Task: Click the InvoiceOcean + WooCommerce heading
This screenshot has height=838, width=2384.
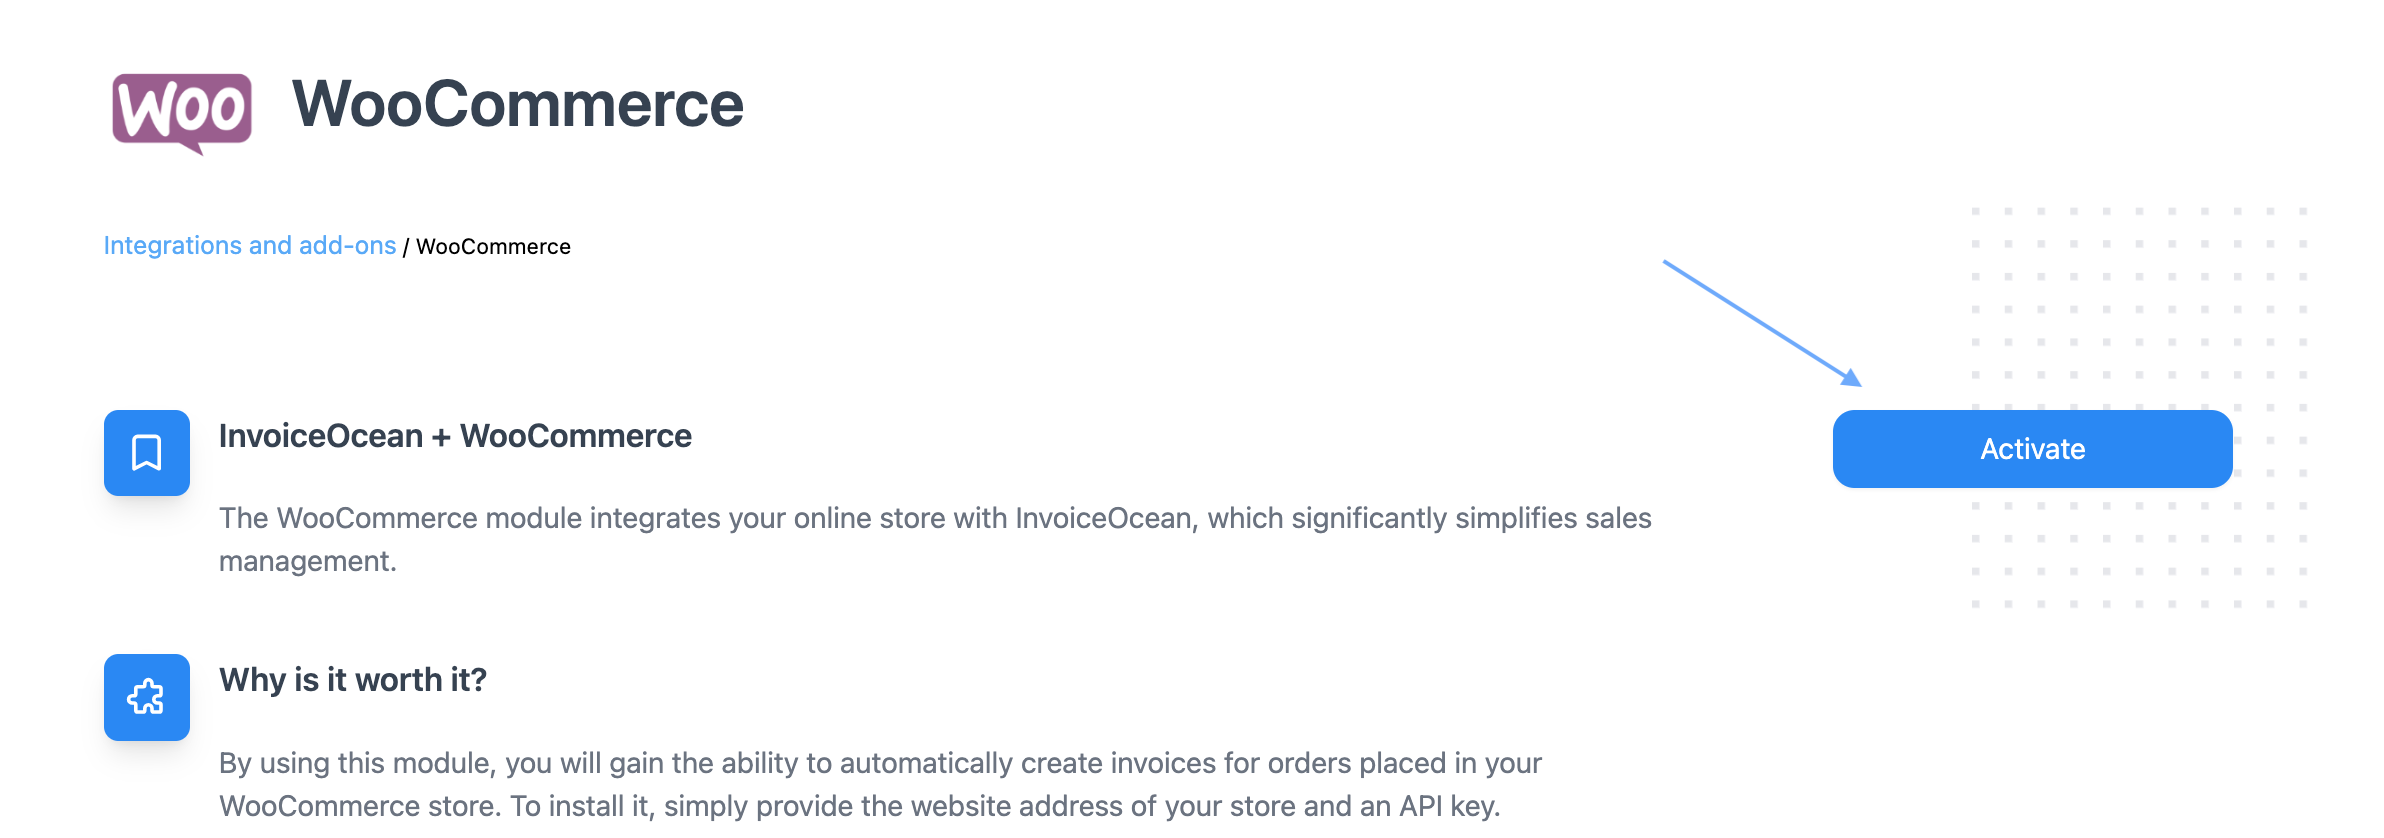Action: (x=455, y=436)
